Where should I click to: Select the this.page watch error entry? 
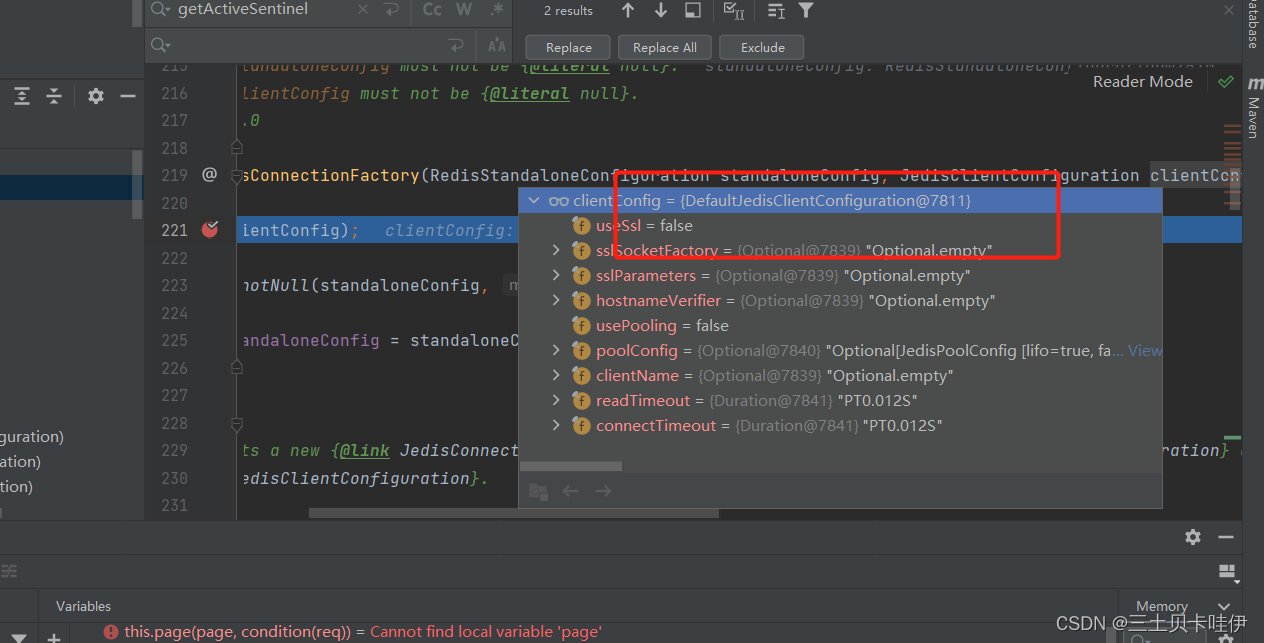(x=353, y=632)
